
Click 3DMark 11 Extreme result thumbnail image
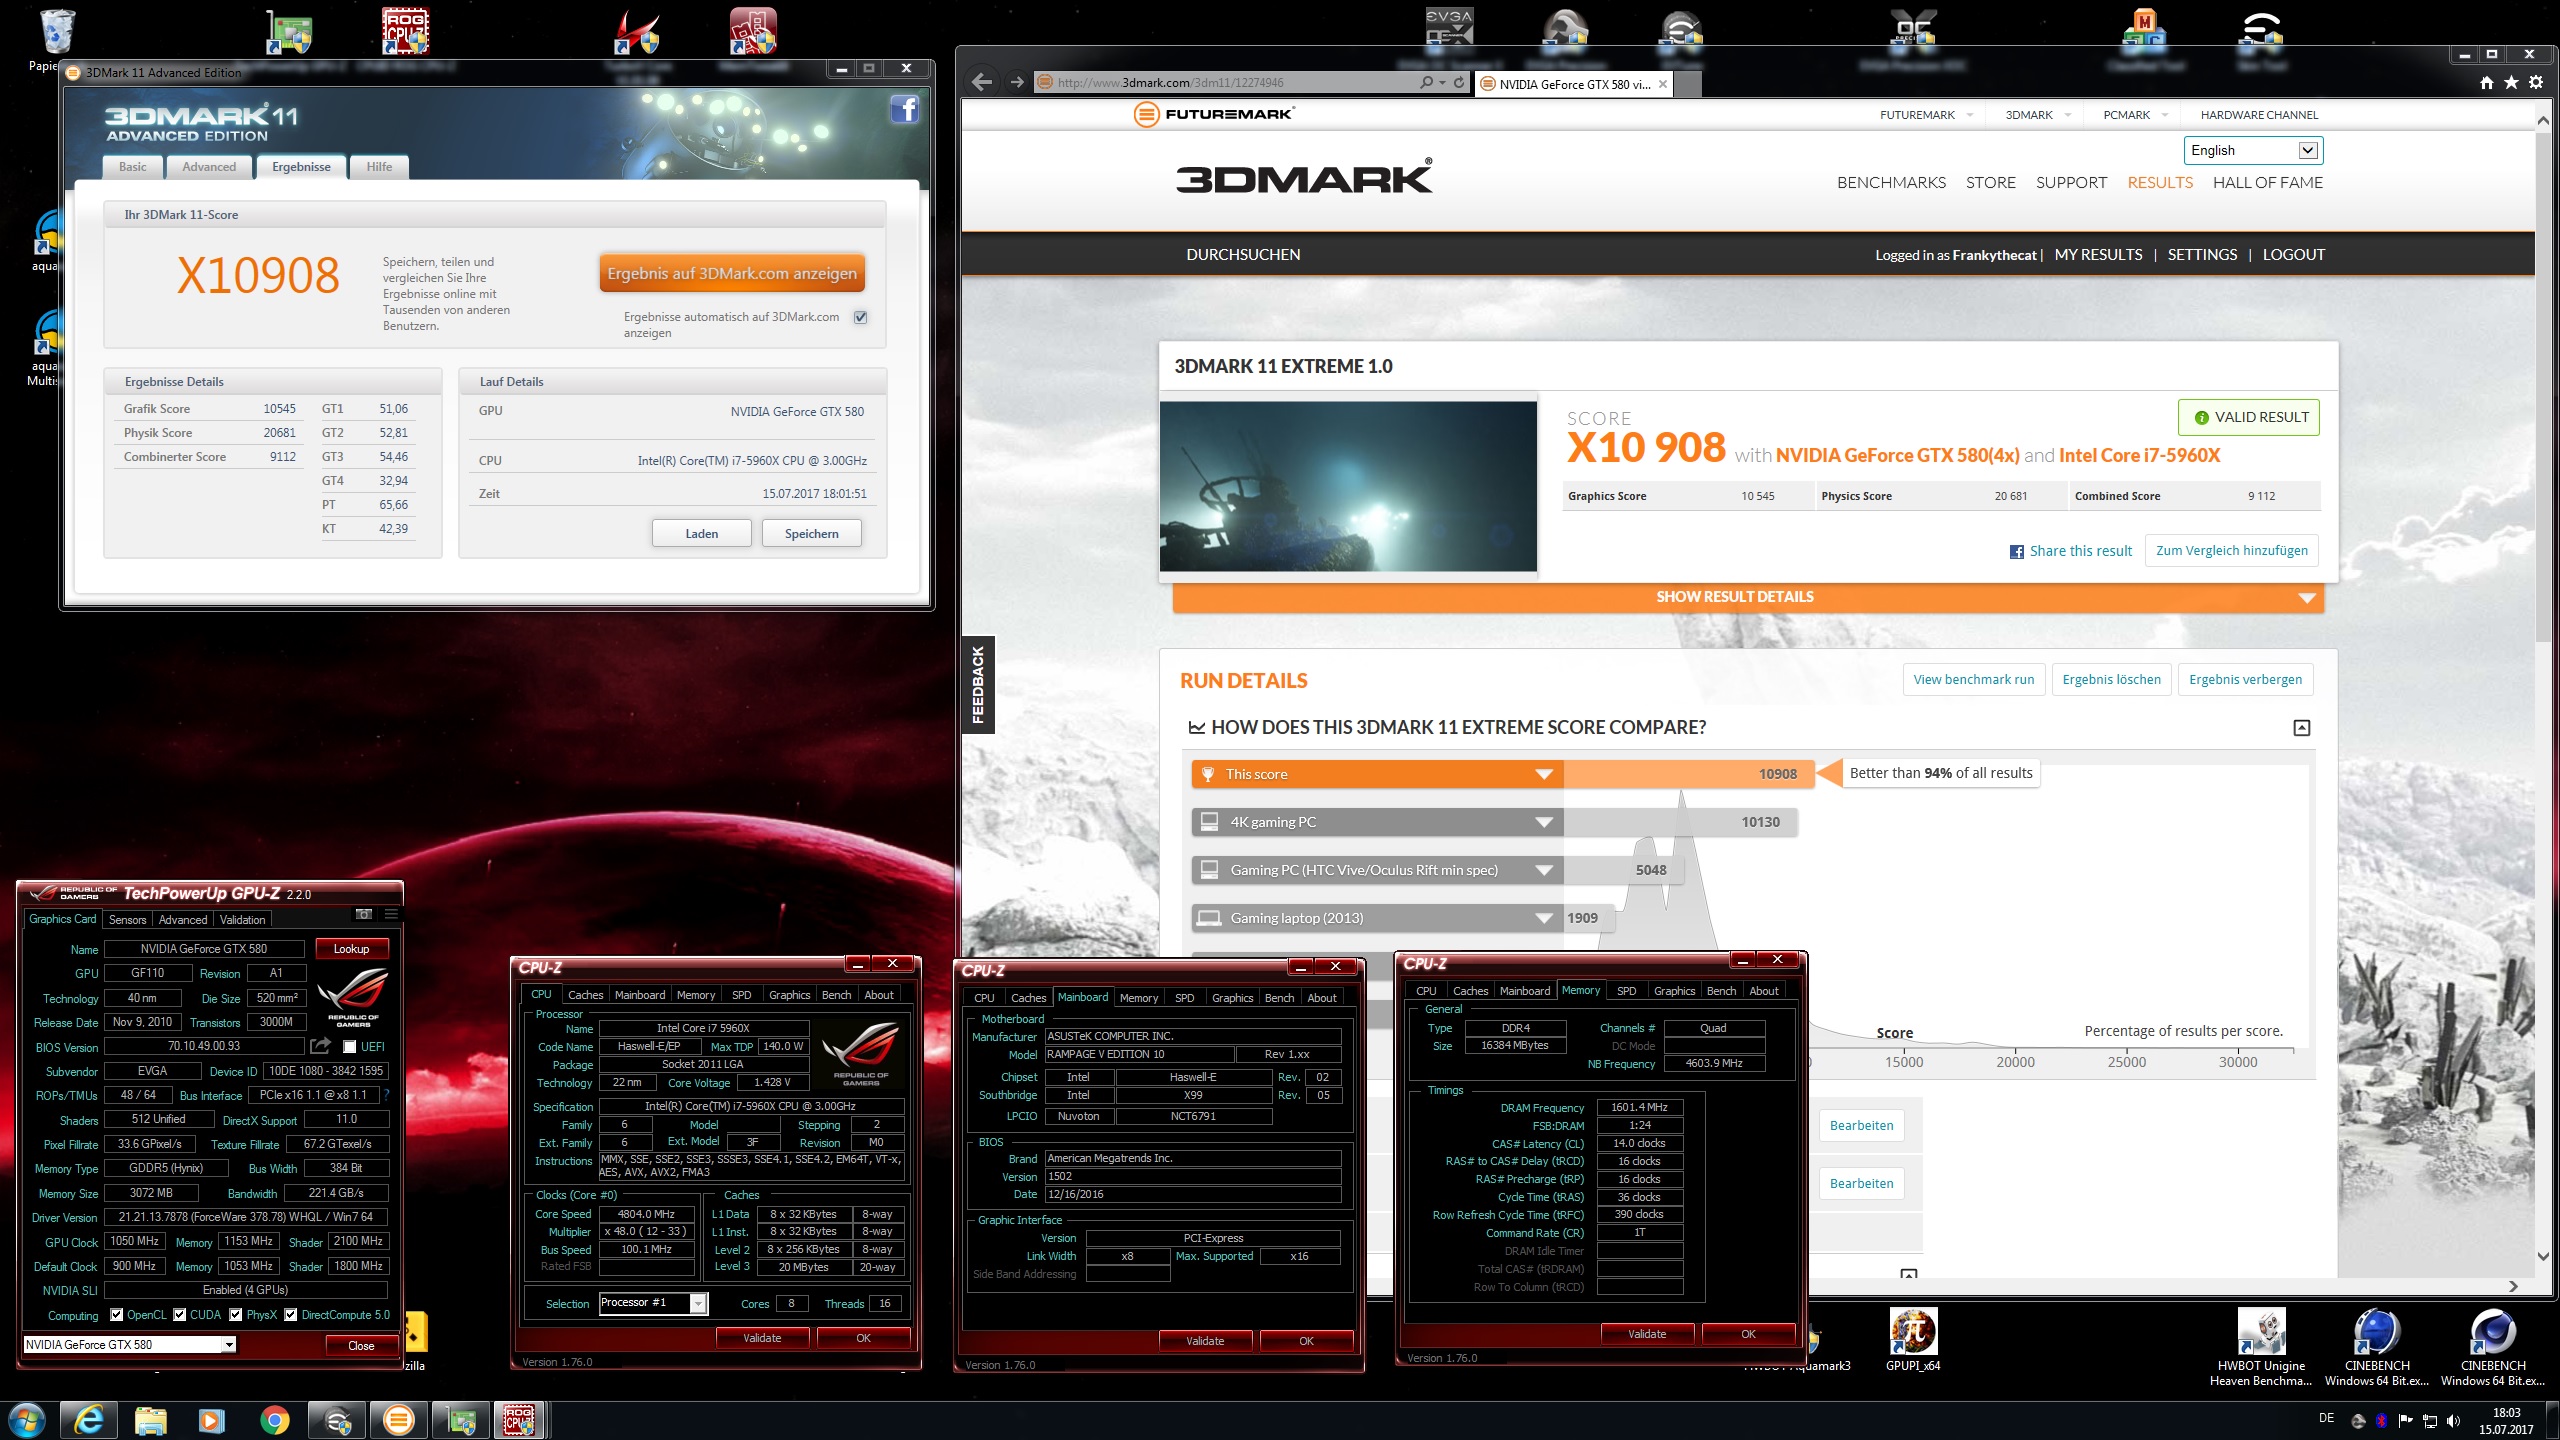[x=1348, y=486]
